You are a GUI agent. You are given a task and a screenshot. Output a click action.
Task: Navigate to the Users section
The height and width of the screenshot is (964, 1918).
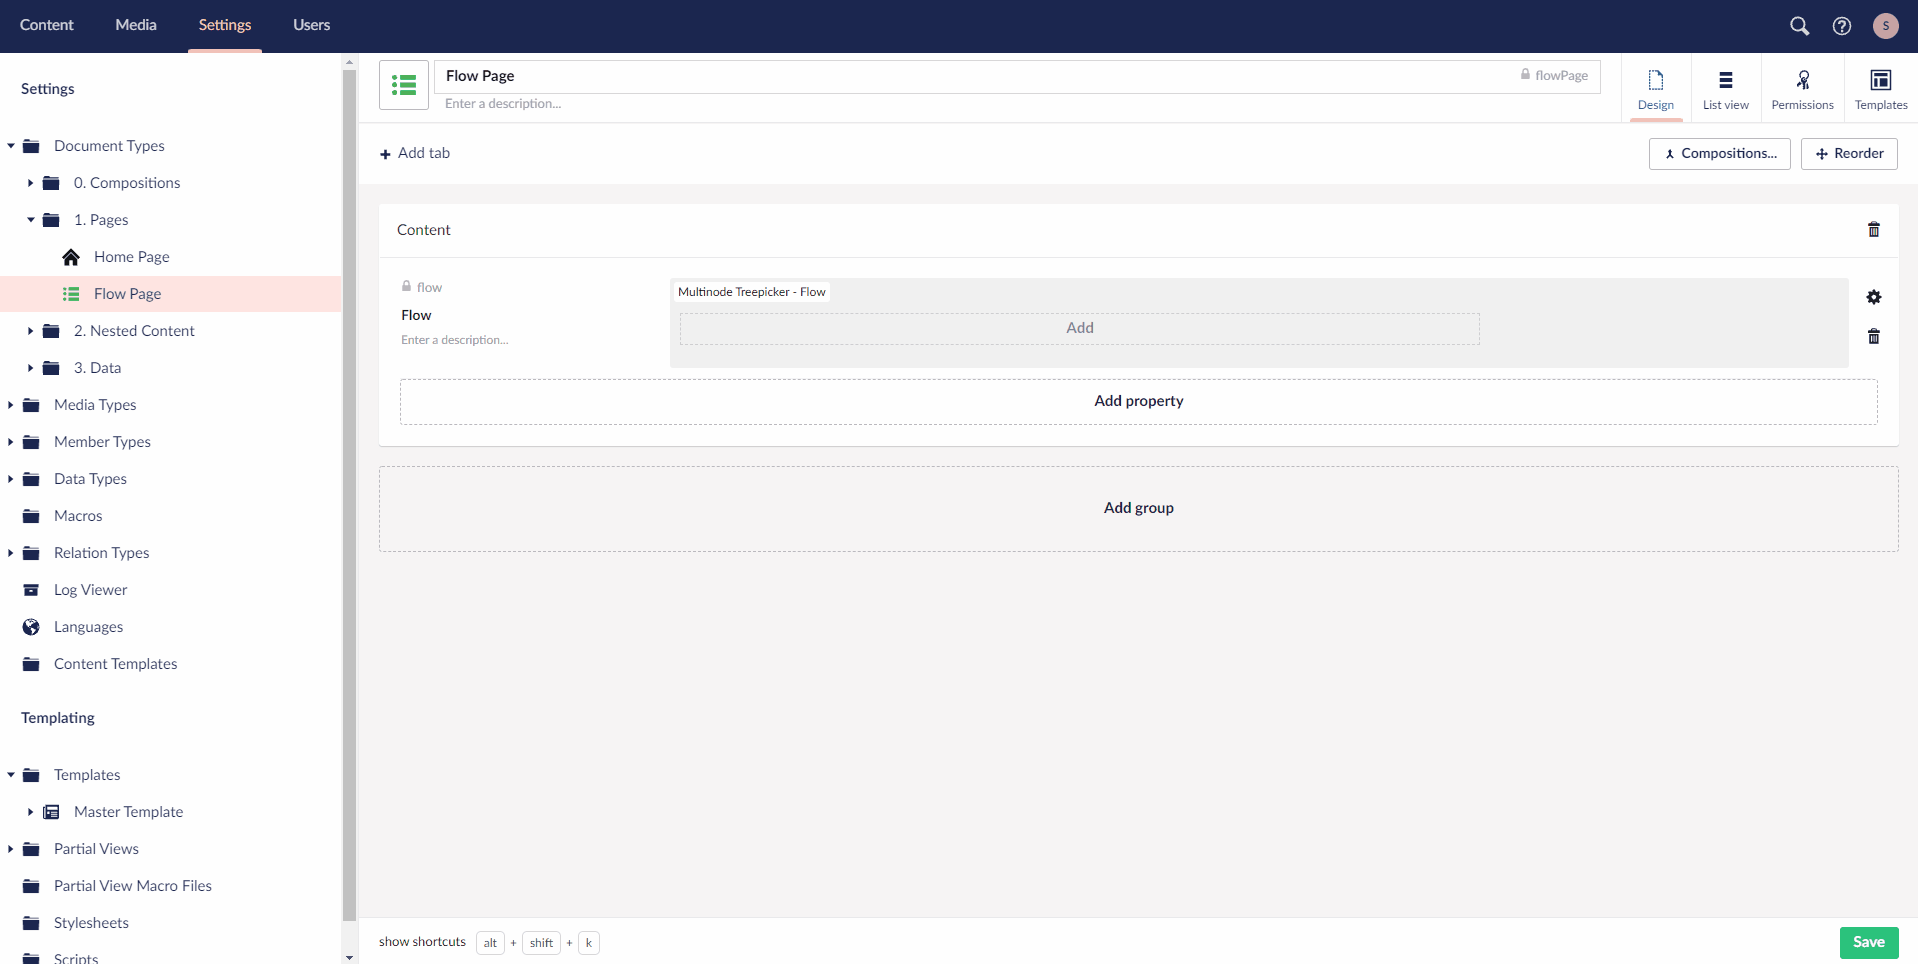click(x=310, y=24)
